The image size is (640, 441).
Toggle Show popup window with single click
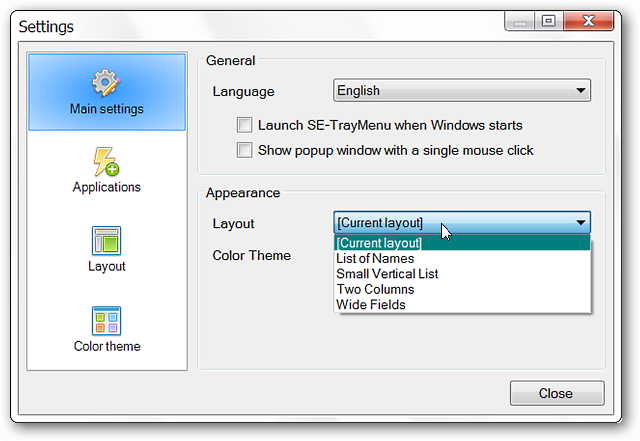(244, 150)
